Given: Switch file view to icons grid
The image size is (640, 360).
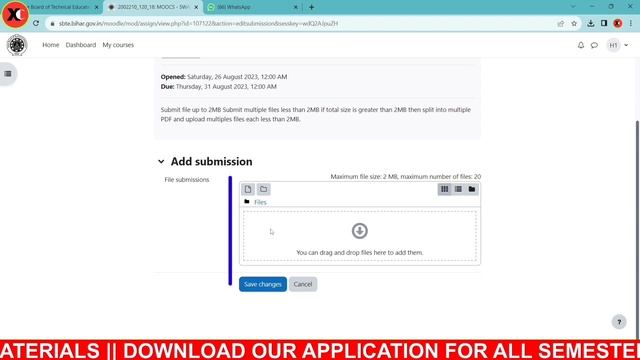Looking at the screenshot, I should [x=444, y=189].
